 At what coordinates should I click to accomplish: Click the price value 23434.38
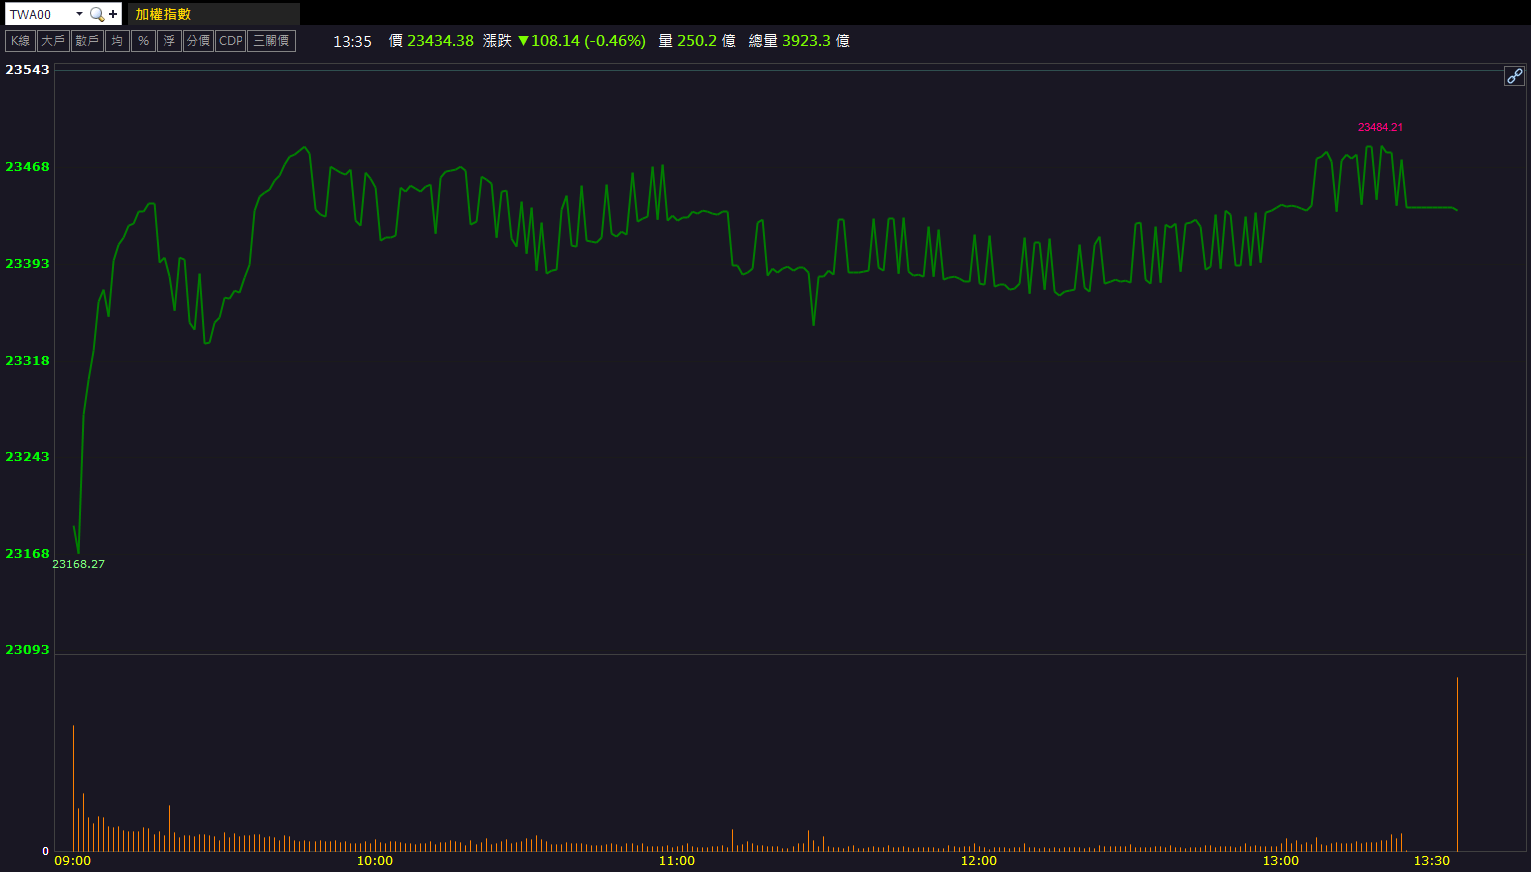tap(440, 41)
